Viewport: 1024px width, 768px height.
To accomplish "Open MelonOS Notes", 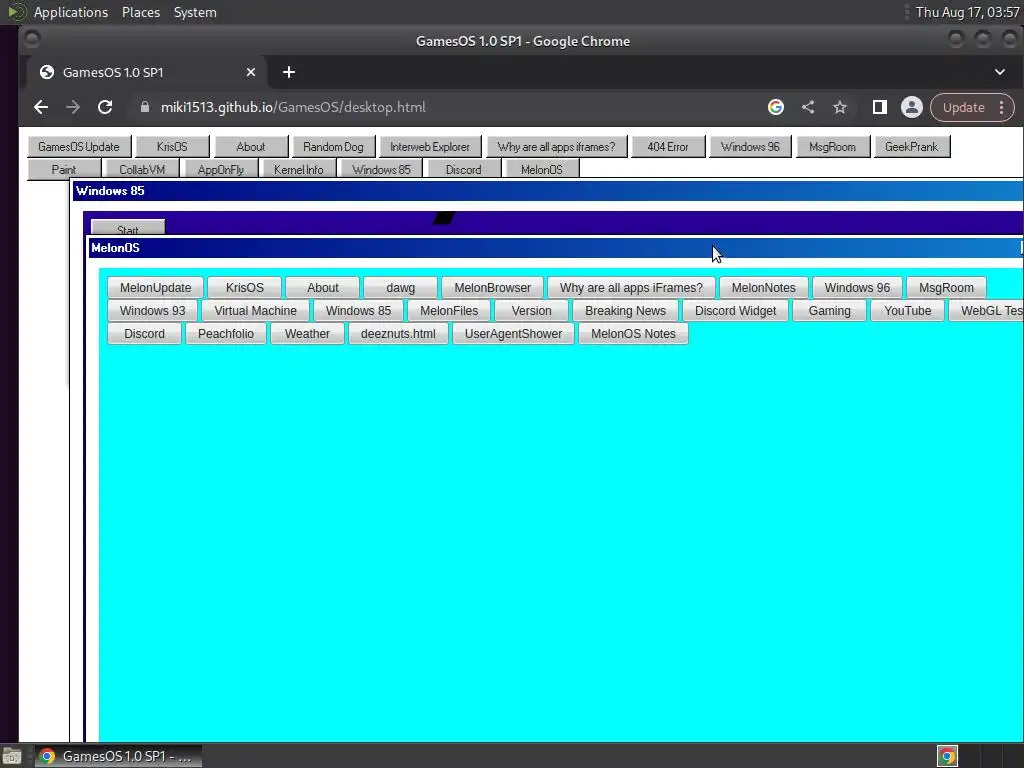I will click(633, 333).
